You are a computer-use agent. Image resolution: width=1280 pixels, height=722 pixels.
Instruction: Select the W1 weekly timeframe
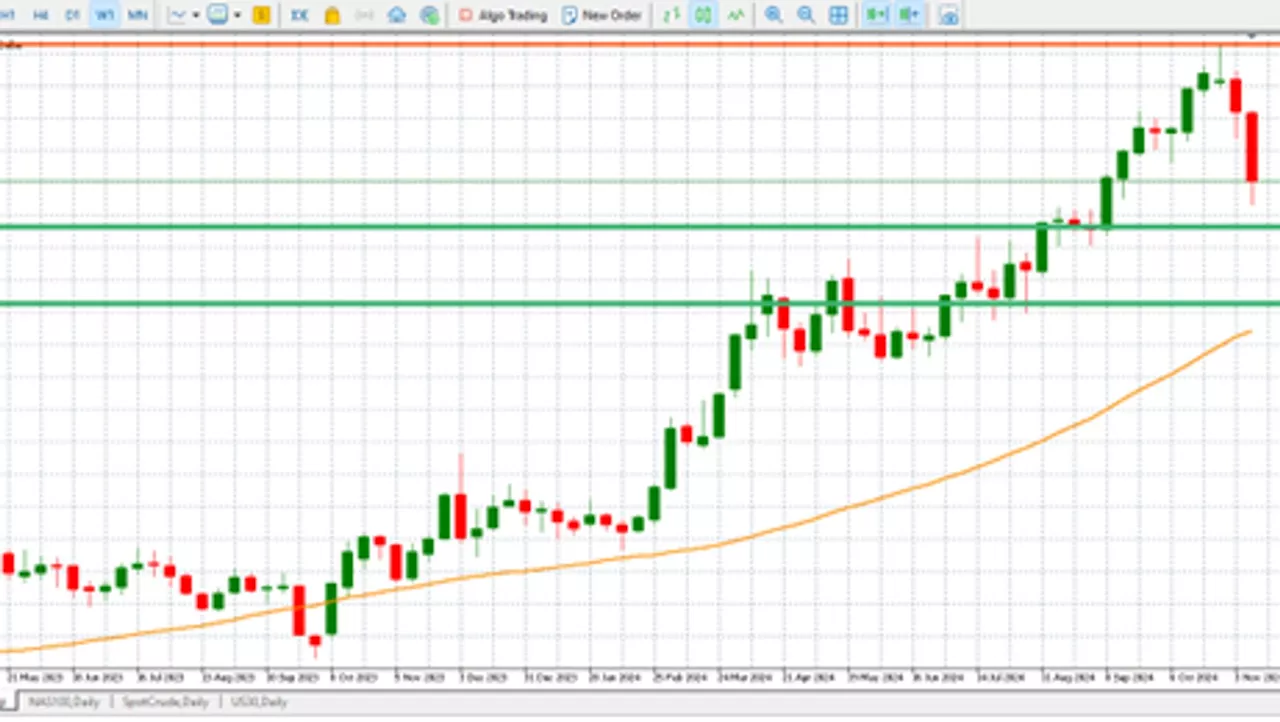point(104,15)
